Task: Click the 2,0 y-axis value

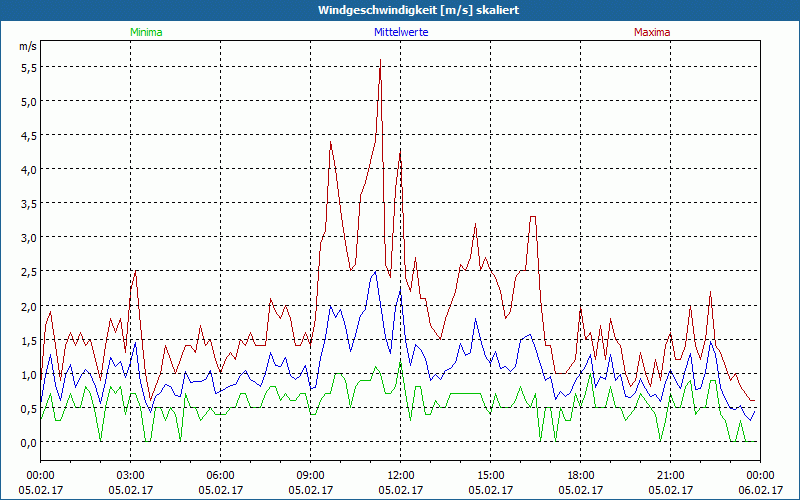Action: tap(29, 307)
